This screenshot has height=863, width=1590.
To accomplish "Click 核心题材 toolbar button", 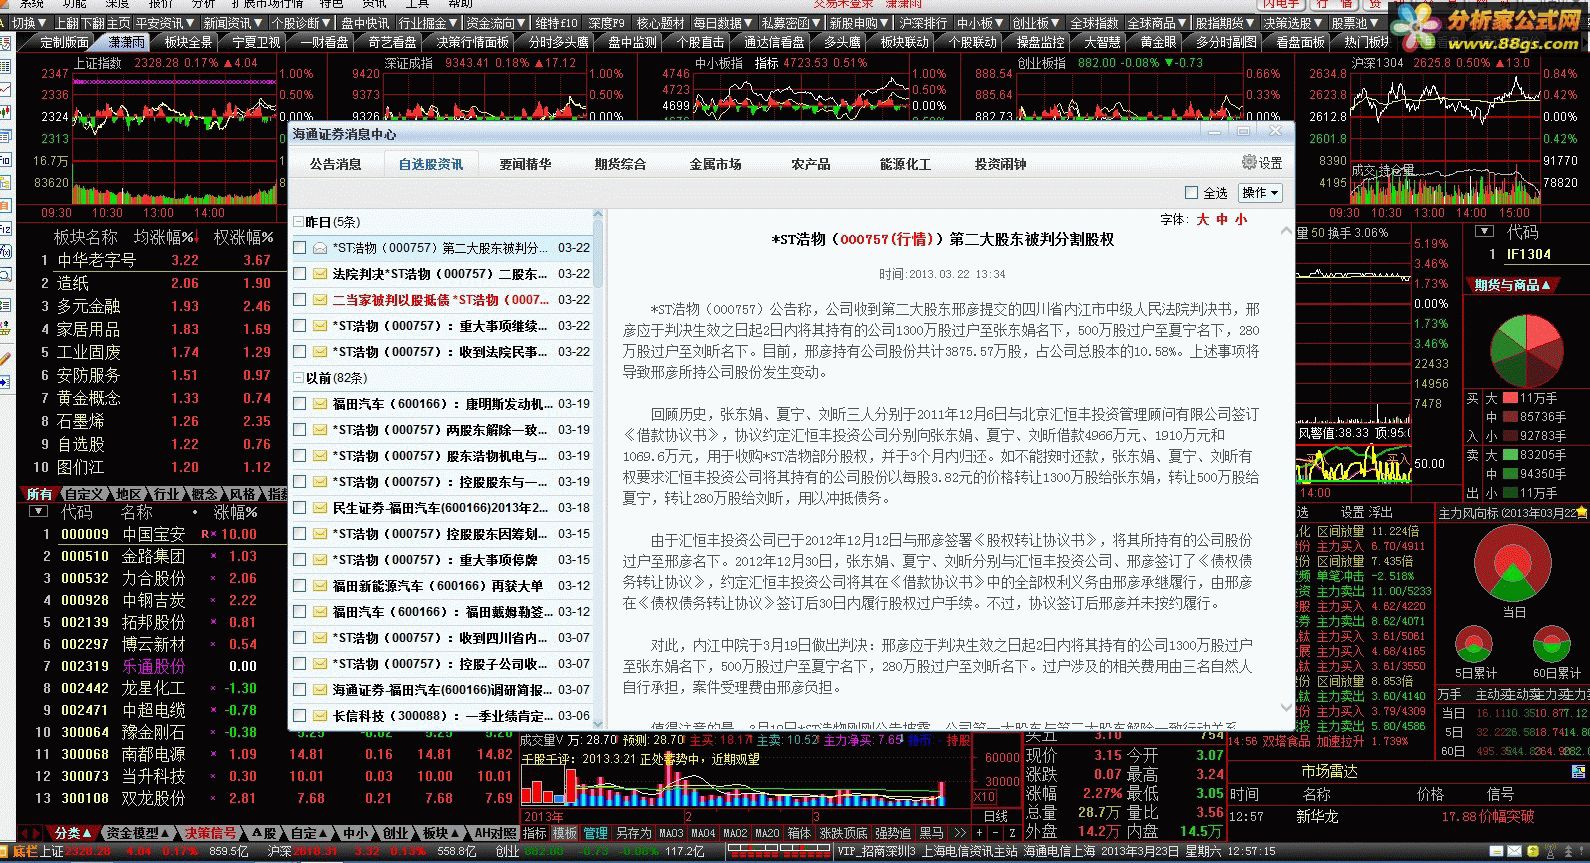I will click(x=661, y=23).
